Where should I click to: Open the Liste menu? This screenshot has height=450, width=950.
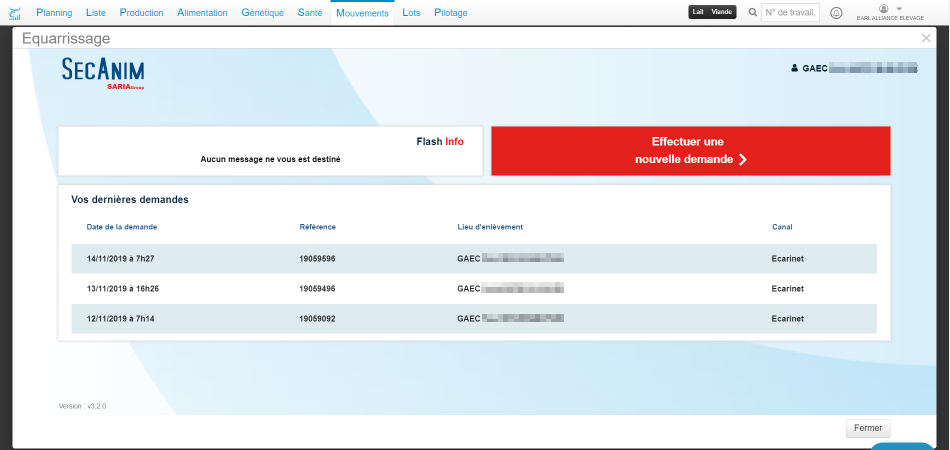[96, 13]
